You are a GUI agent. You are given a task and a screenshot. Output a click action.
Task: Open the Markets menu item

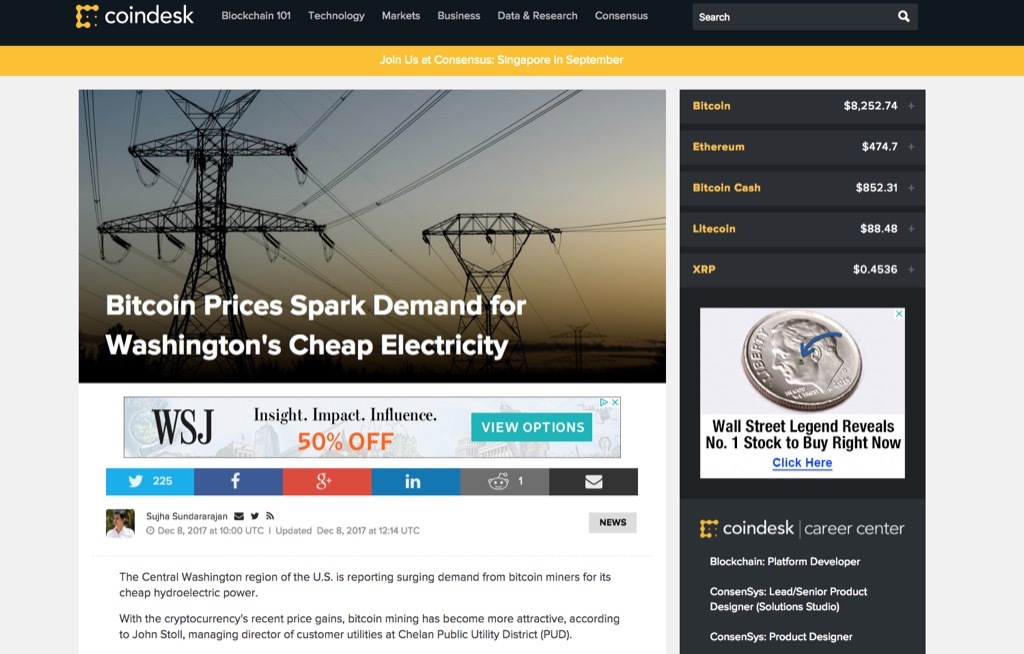(400, 16)
